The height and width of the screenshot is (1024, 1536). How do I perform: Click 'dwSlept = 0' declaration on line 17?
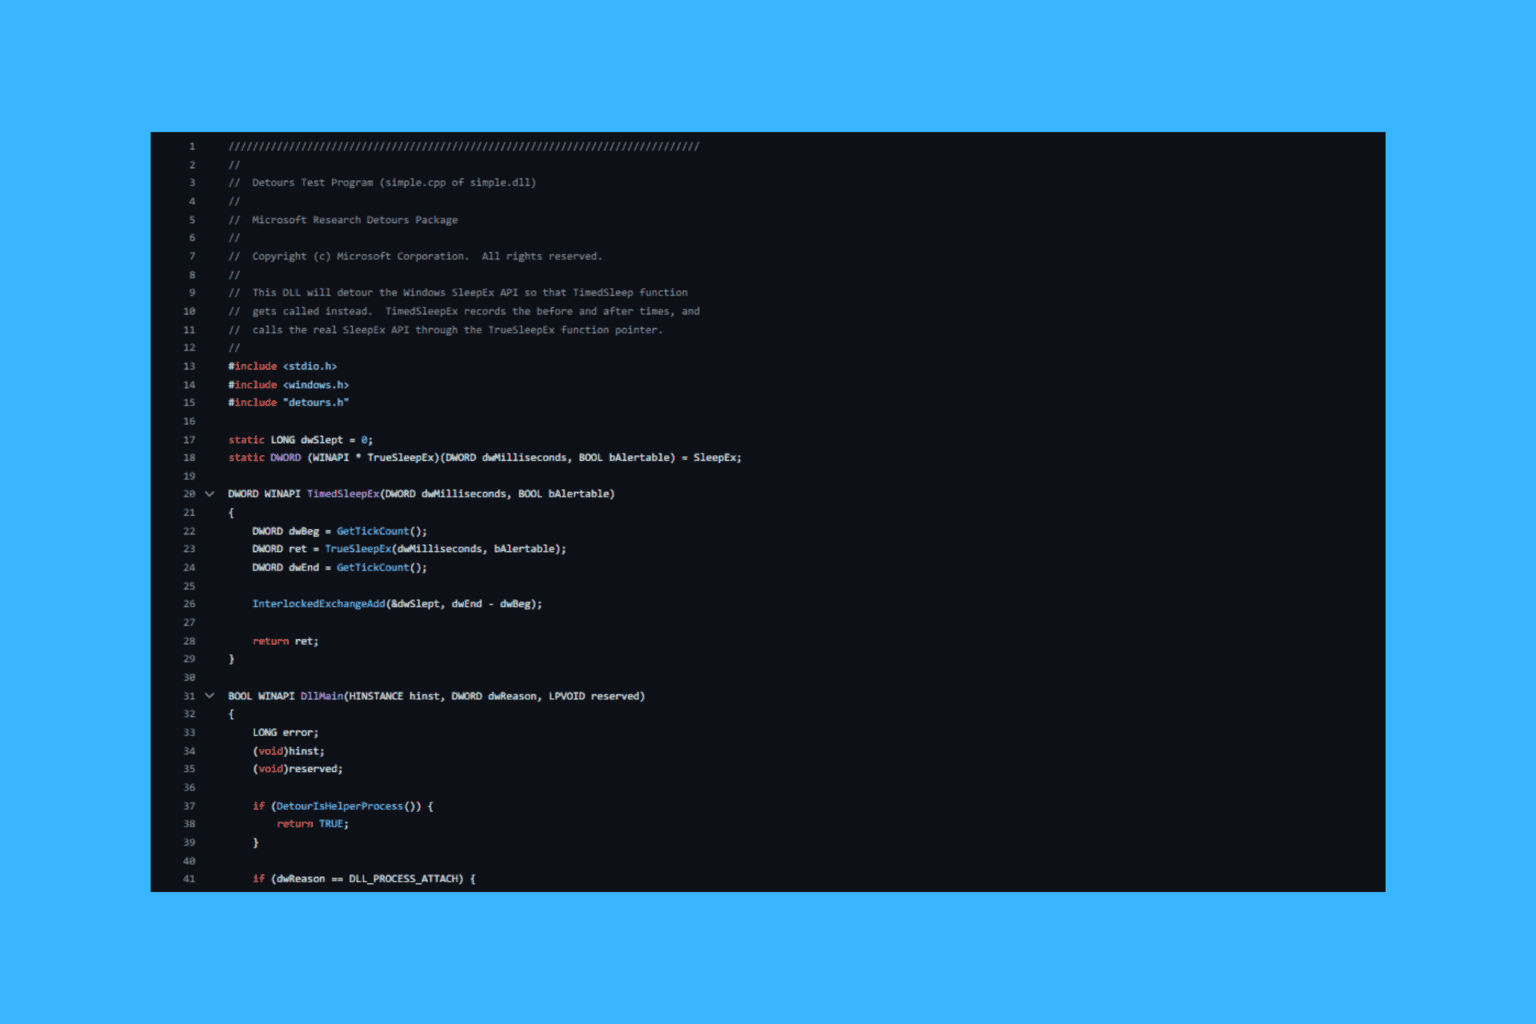pyautogui.click(x=336, y=440)
